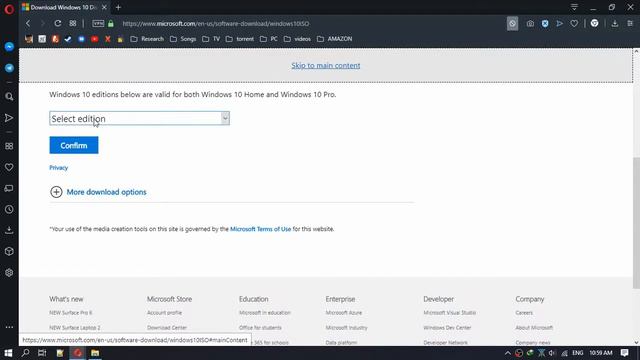The image size is (640, 360).
Task: Go back to the previous page
Action: pyautogui.click(x=28, y=24)
